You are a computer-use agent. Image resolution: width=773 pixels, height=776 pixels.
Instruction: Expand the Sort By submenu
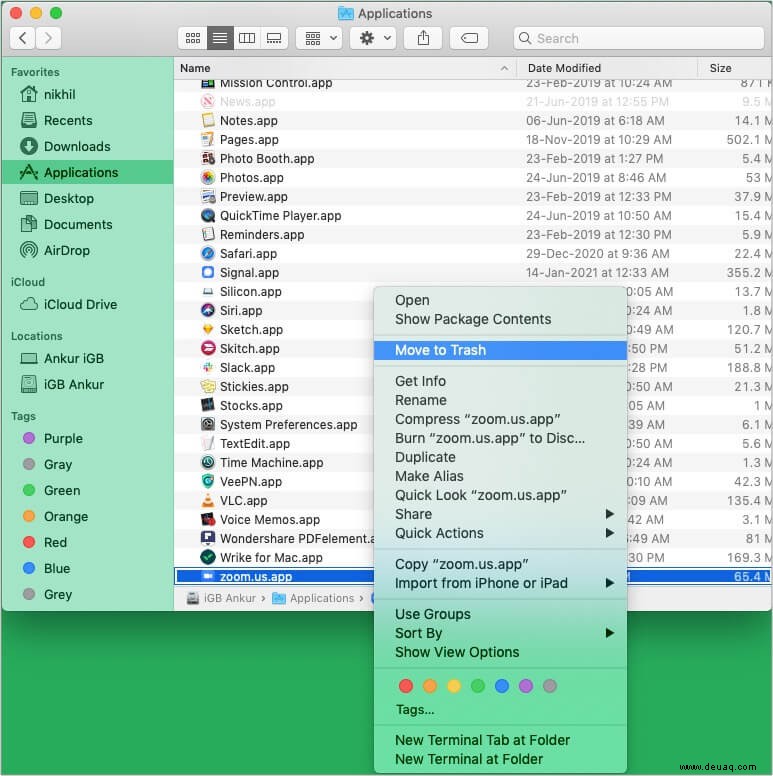[500, 633]
